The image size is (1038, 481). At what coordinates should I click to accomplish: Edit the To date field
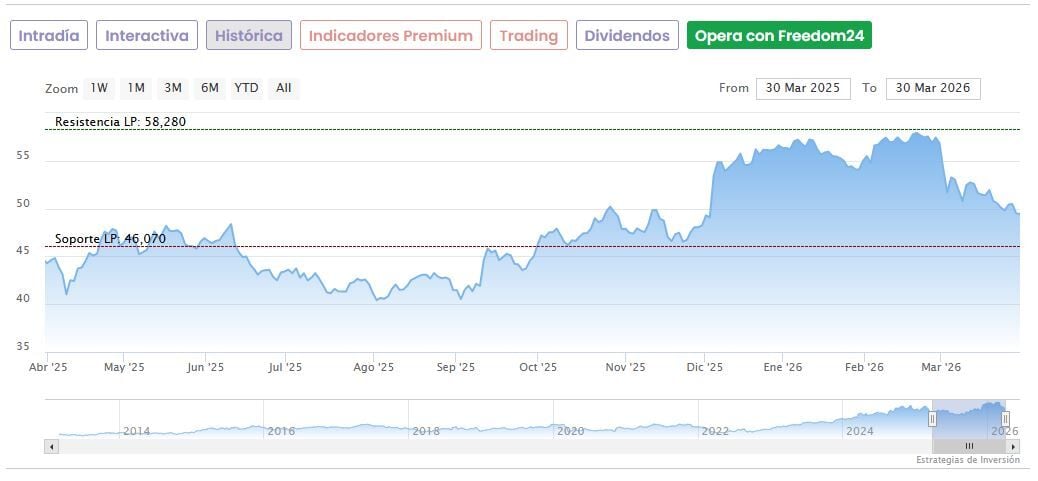tap(933, 88)
